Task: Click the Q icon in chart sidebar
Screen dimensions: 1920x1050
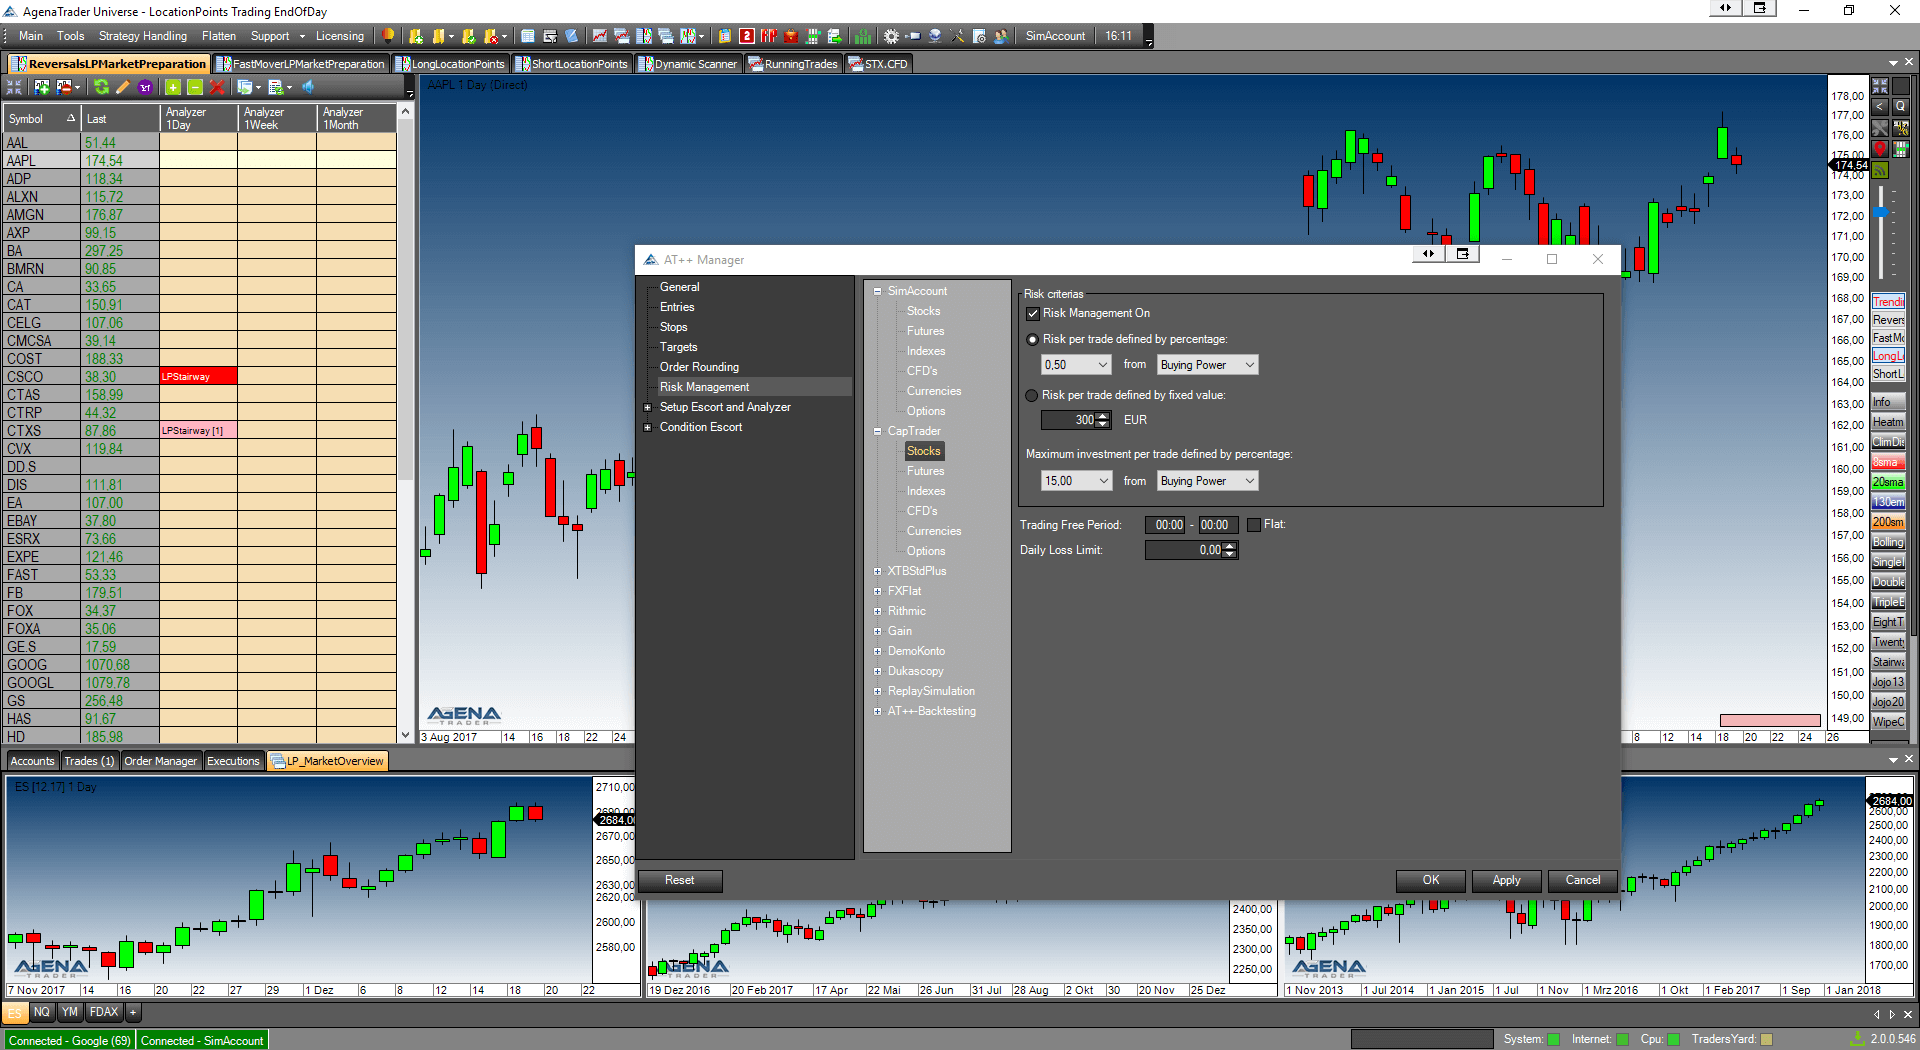Action: [1901, 106]
